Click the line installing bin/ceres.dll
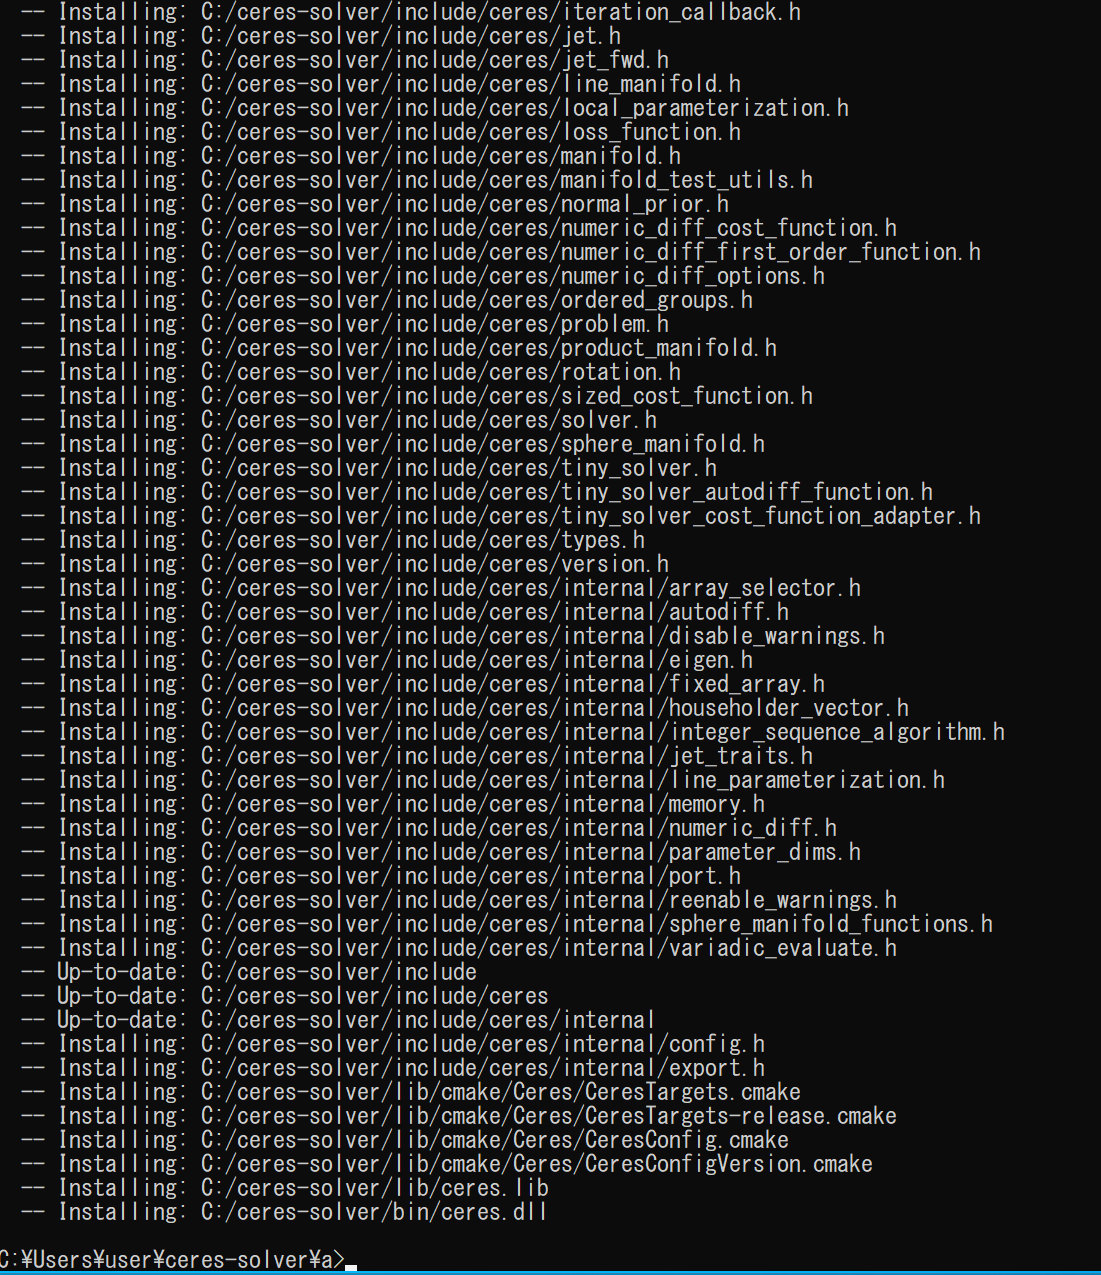1101x1275 pixels. [284, 1212]
